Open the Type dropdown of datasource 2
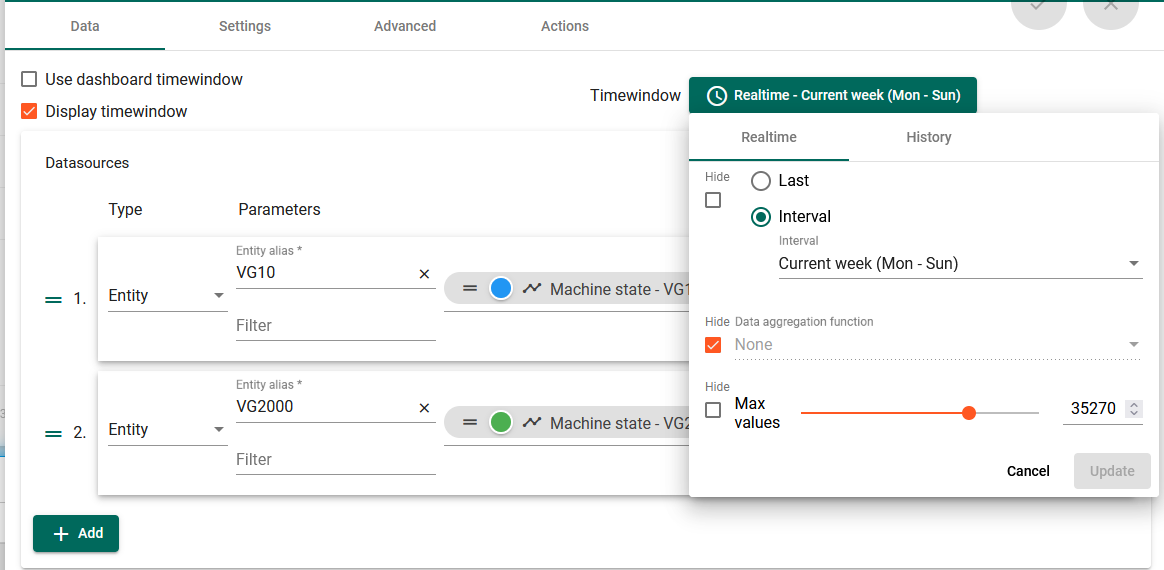This screenshot has height=570, width=1164. point(168,430)
